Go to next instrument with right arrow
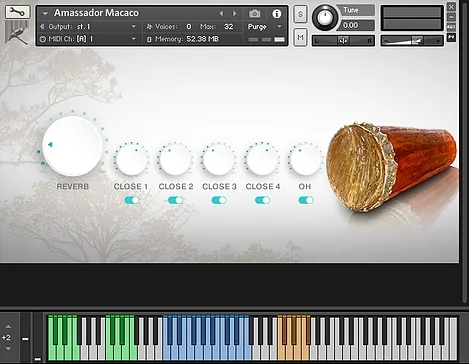469x364 pixels. pyautogui.click(x=234, y=13)
